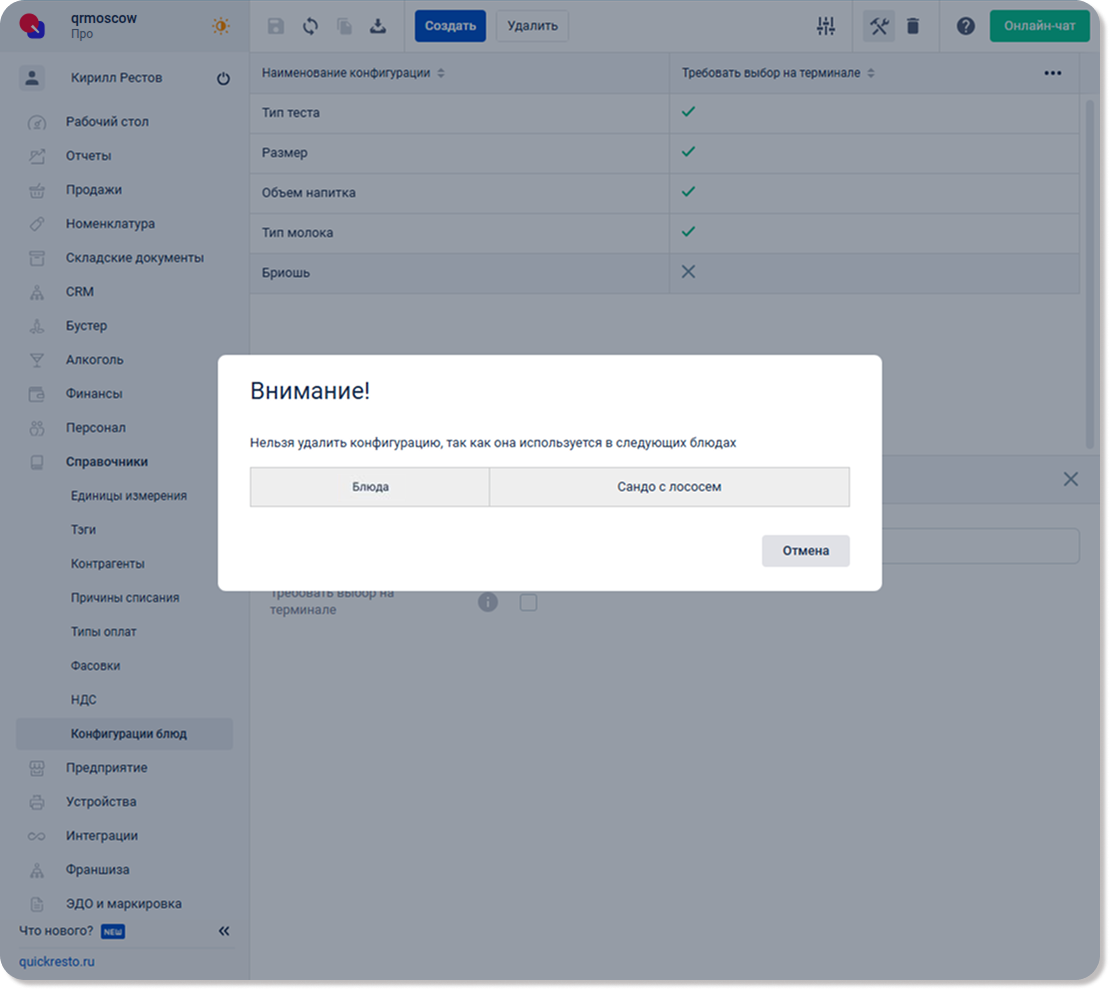Click the checkmark in Тип теста row
1109x989 pixels.
pos(688,112)
